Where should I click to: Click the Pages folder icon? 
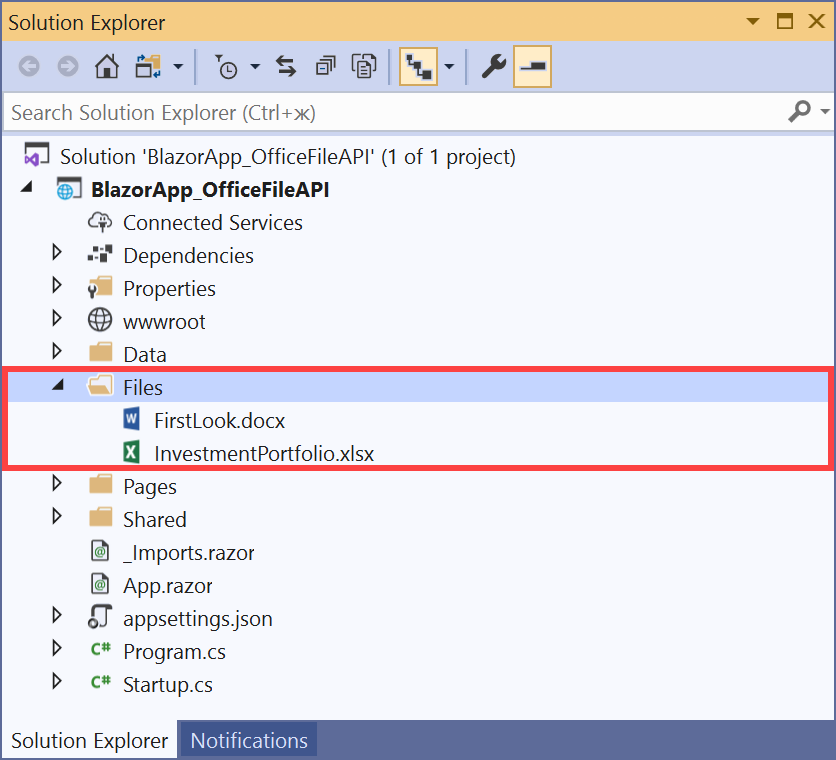pyautogui.click(x=100, y=484)
